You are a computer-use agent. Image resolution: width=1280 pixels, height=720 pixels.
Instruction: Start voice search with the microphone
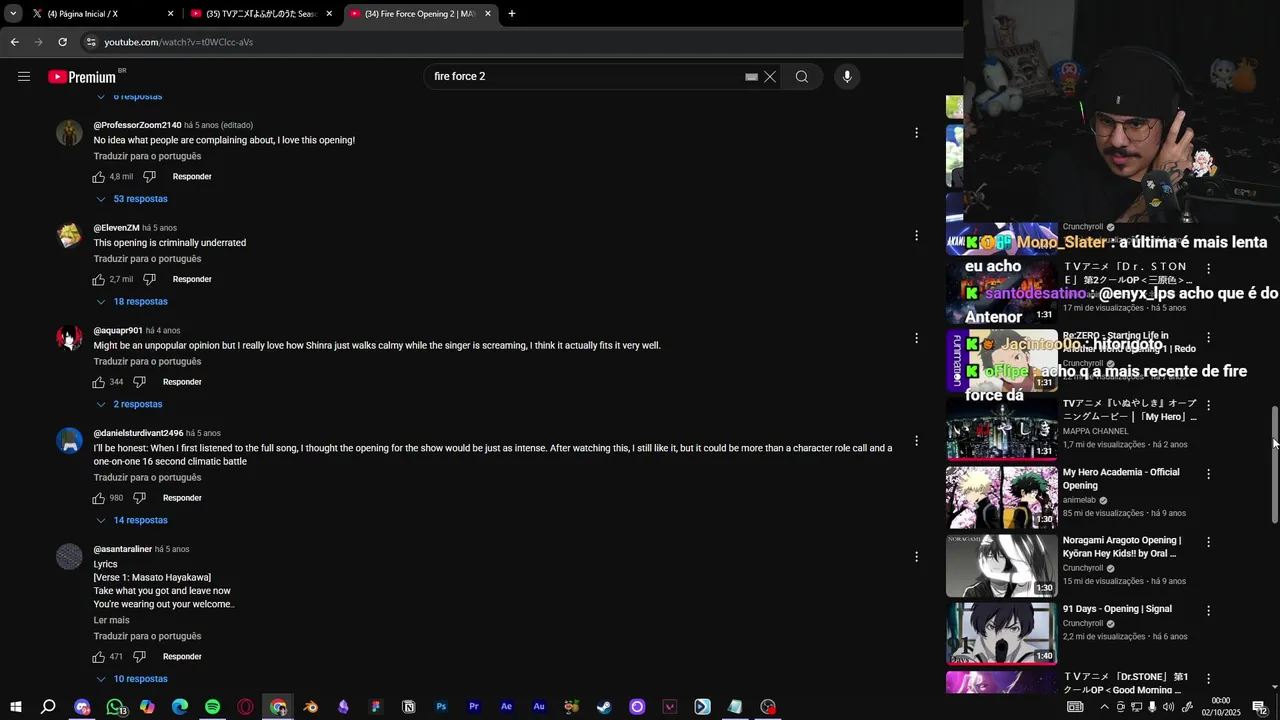point(847,77)
